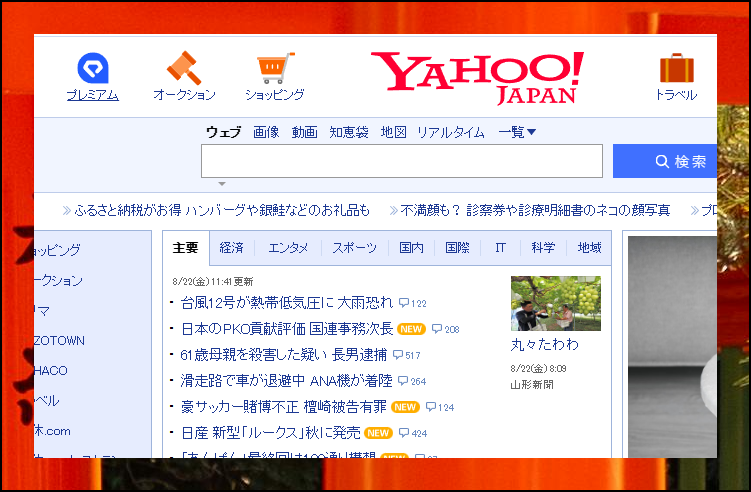Open sidebar オークション link
This screenshot has height=492, width=751.
point(58,280)
